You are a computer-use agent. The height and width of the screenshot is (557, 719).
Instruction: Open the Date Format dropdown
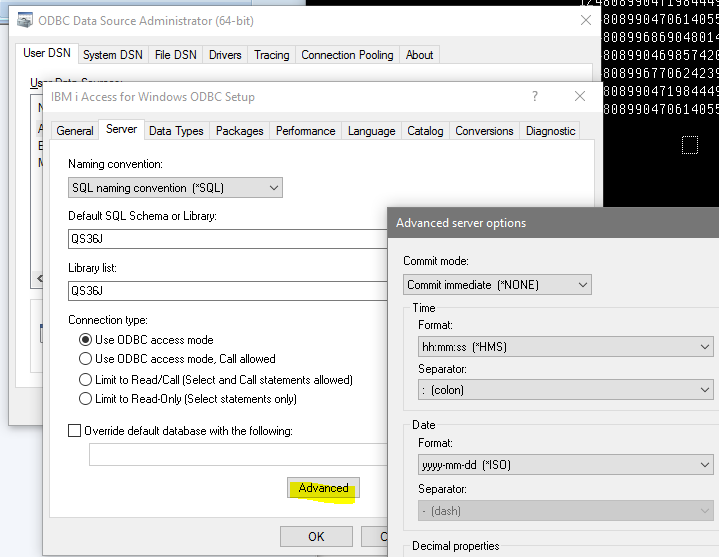565,464
